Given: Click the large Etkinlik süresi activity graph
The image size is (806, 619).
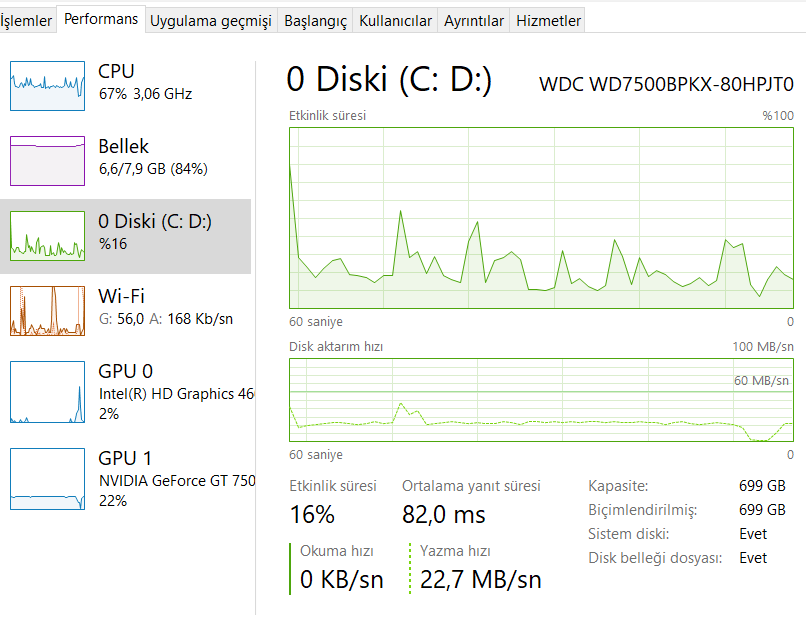Looking at the screenshot, I should coord(541,217).
